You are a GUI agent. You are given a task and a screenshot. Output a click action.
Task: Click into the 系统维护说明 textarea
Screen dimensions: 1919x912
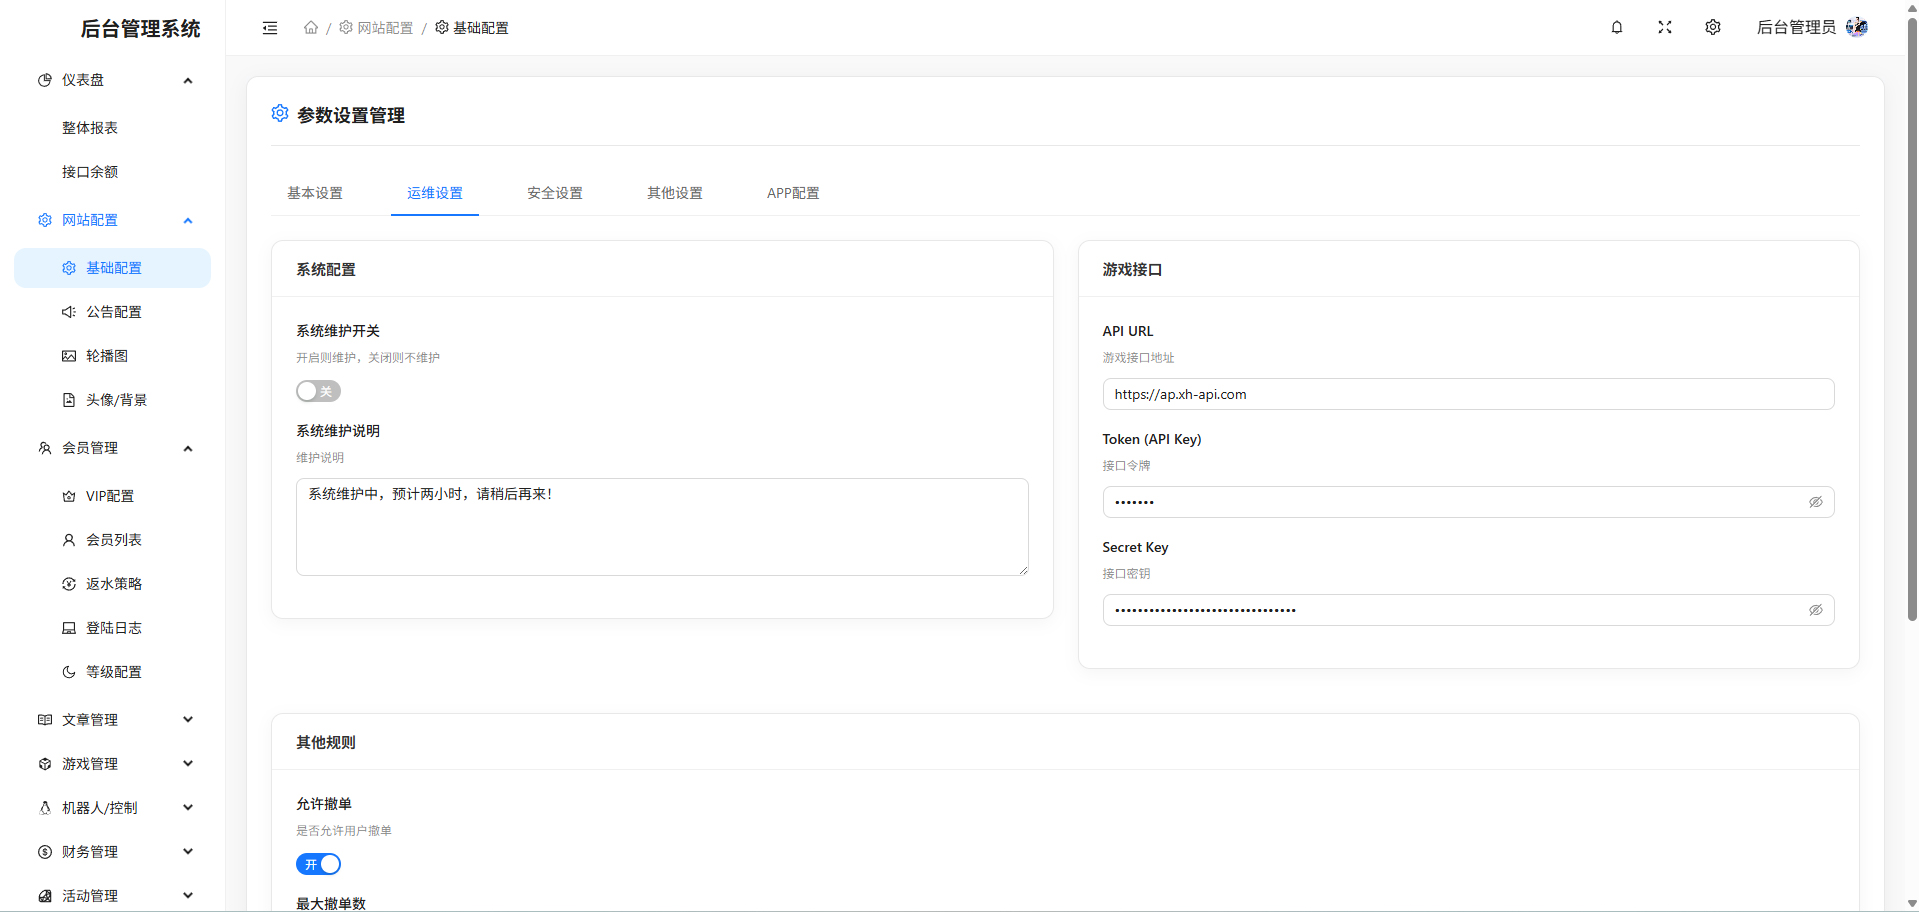click(662, 527)
